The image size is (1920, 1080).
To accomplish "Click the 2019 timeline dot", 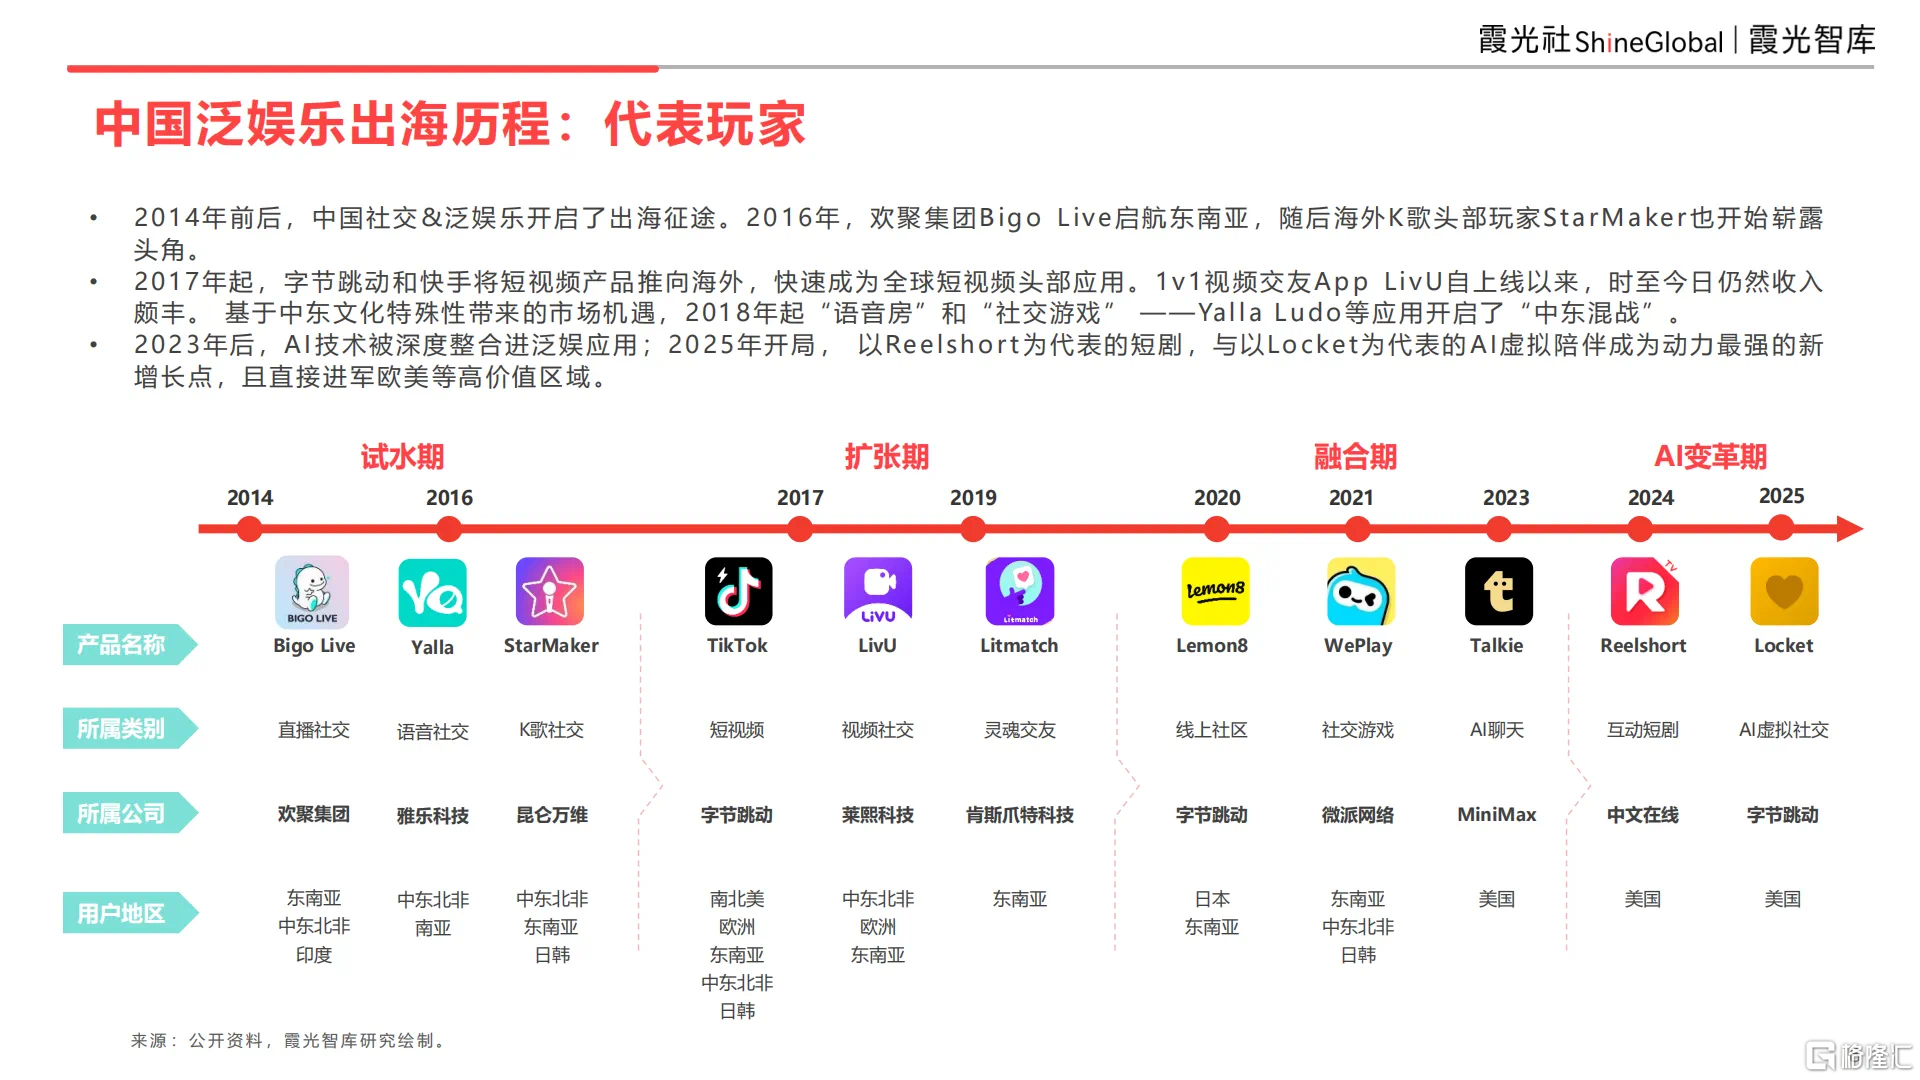I will coord(973,529).
